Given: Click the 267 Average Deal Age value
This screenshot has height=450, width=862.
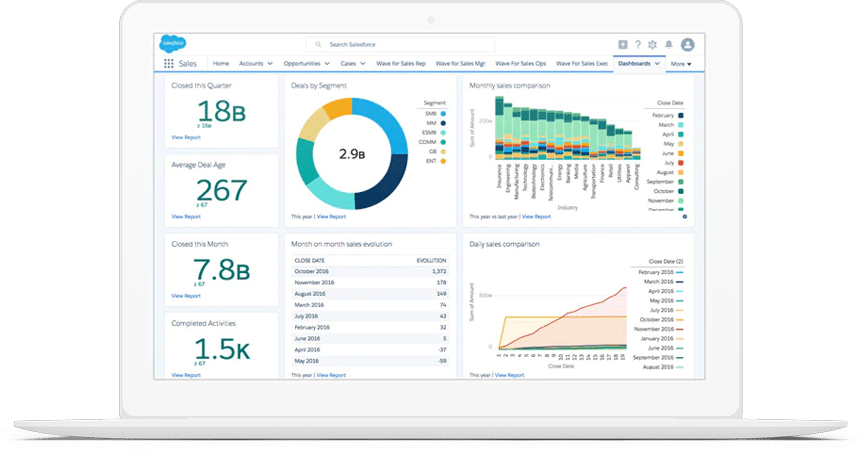Looking at the screenshot, I should [x=222, y=191].
